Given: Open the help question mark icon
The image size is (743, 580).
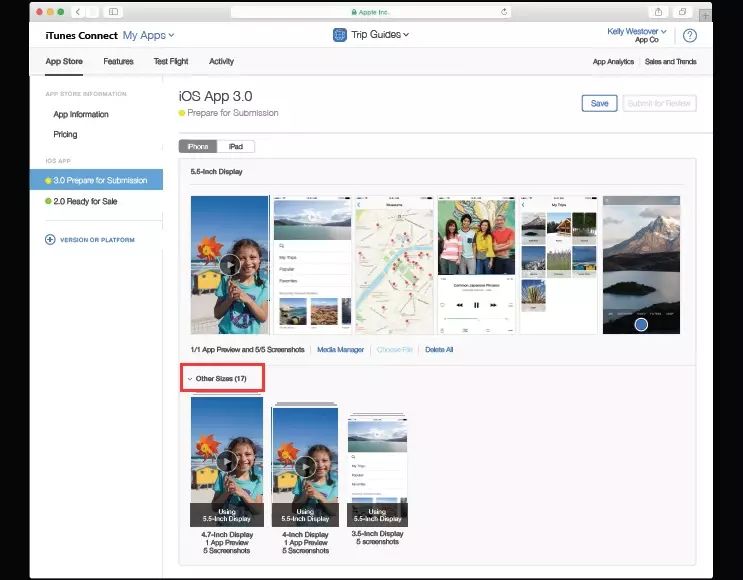Looking at the screenshot, I should [x=690, y=36].
